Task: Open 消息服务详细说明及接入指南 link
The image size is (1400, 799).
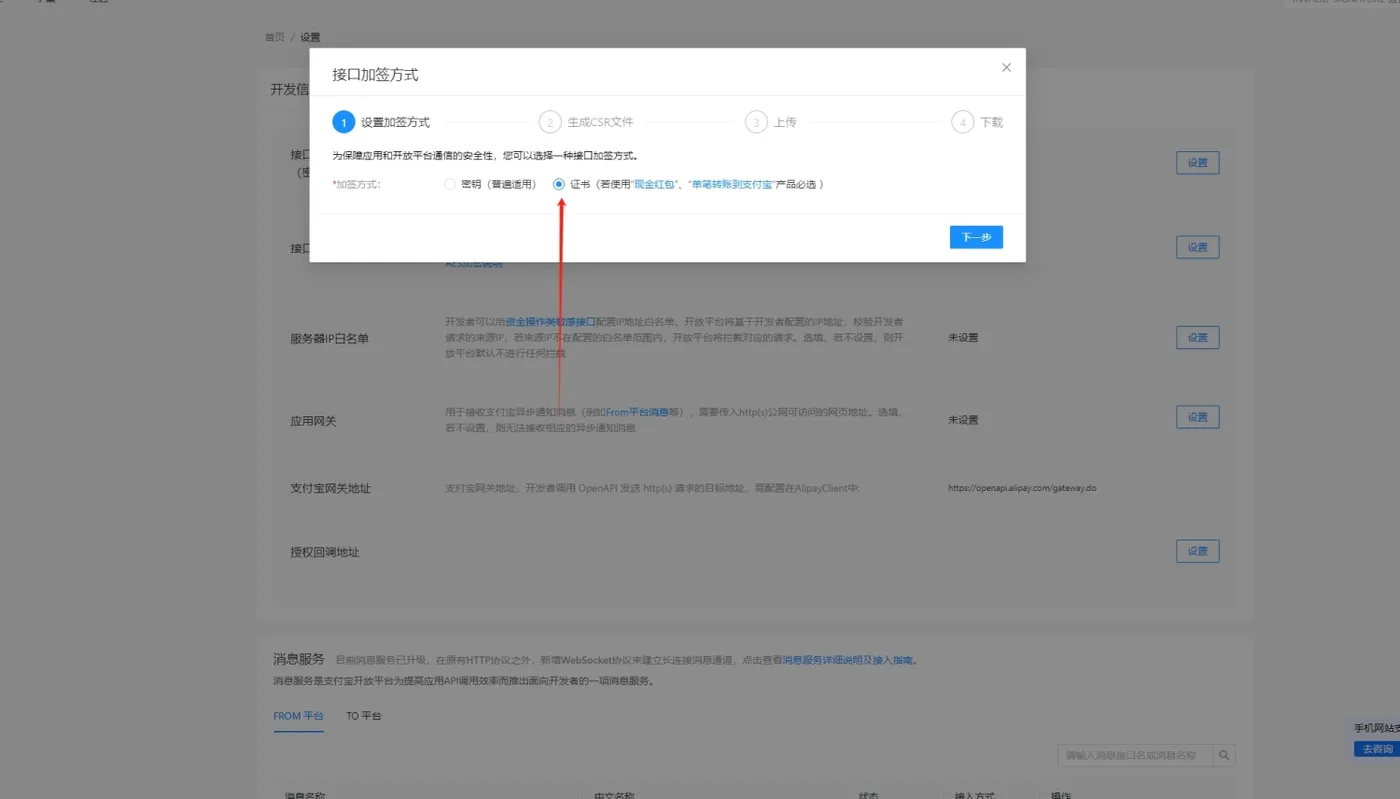Action: (x=847, y=660)
